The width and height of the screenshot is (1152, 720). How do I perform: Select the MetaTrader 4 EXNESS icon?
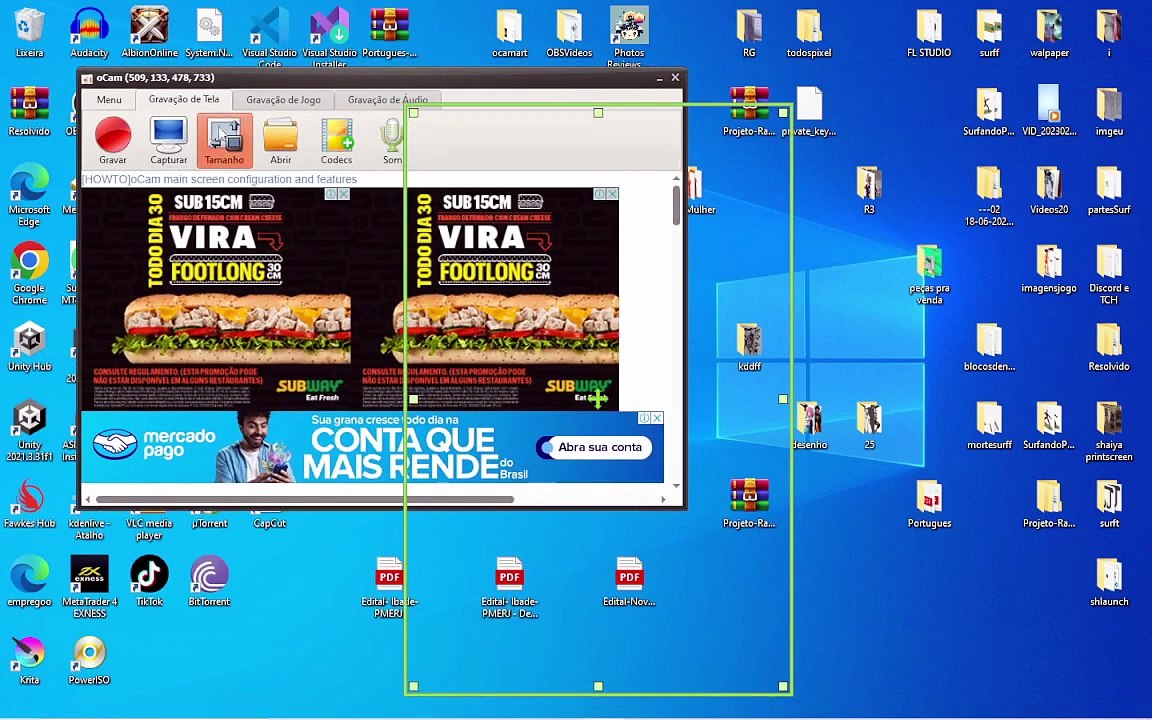point(90,586)
